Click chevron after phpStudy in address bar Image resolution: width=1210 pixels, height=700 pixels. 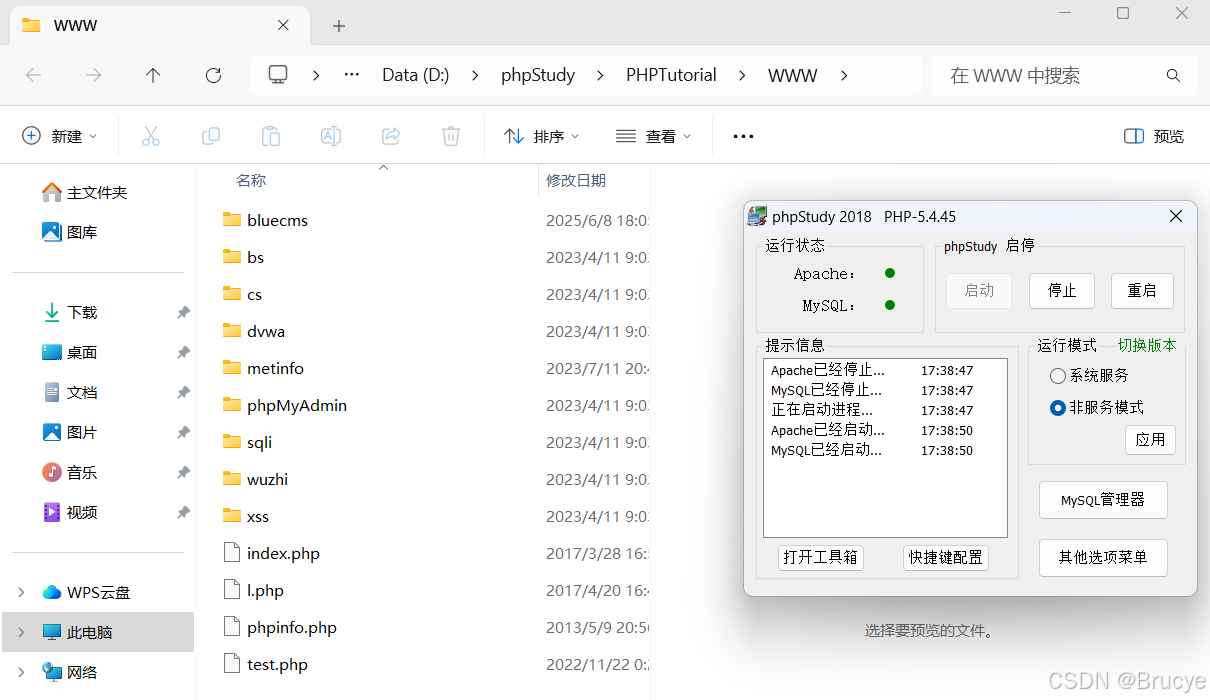(601, 75)
